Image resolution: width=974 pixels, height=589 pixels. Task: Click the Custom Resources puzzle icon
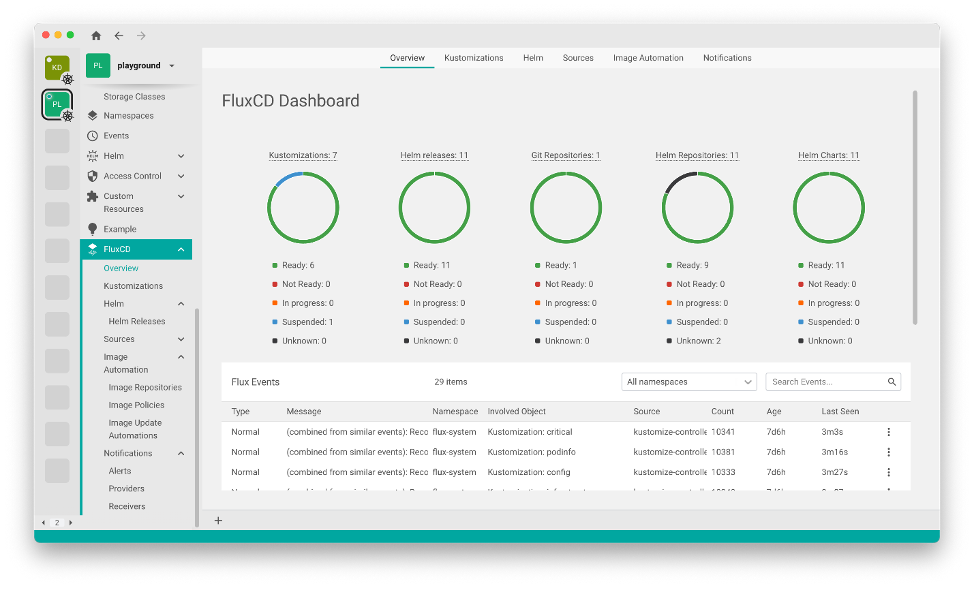93,196
